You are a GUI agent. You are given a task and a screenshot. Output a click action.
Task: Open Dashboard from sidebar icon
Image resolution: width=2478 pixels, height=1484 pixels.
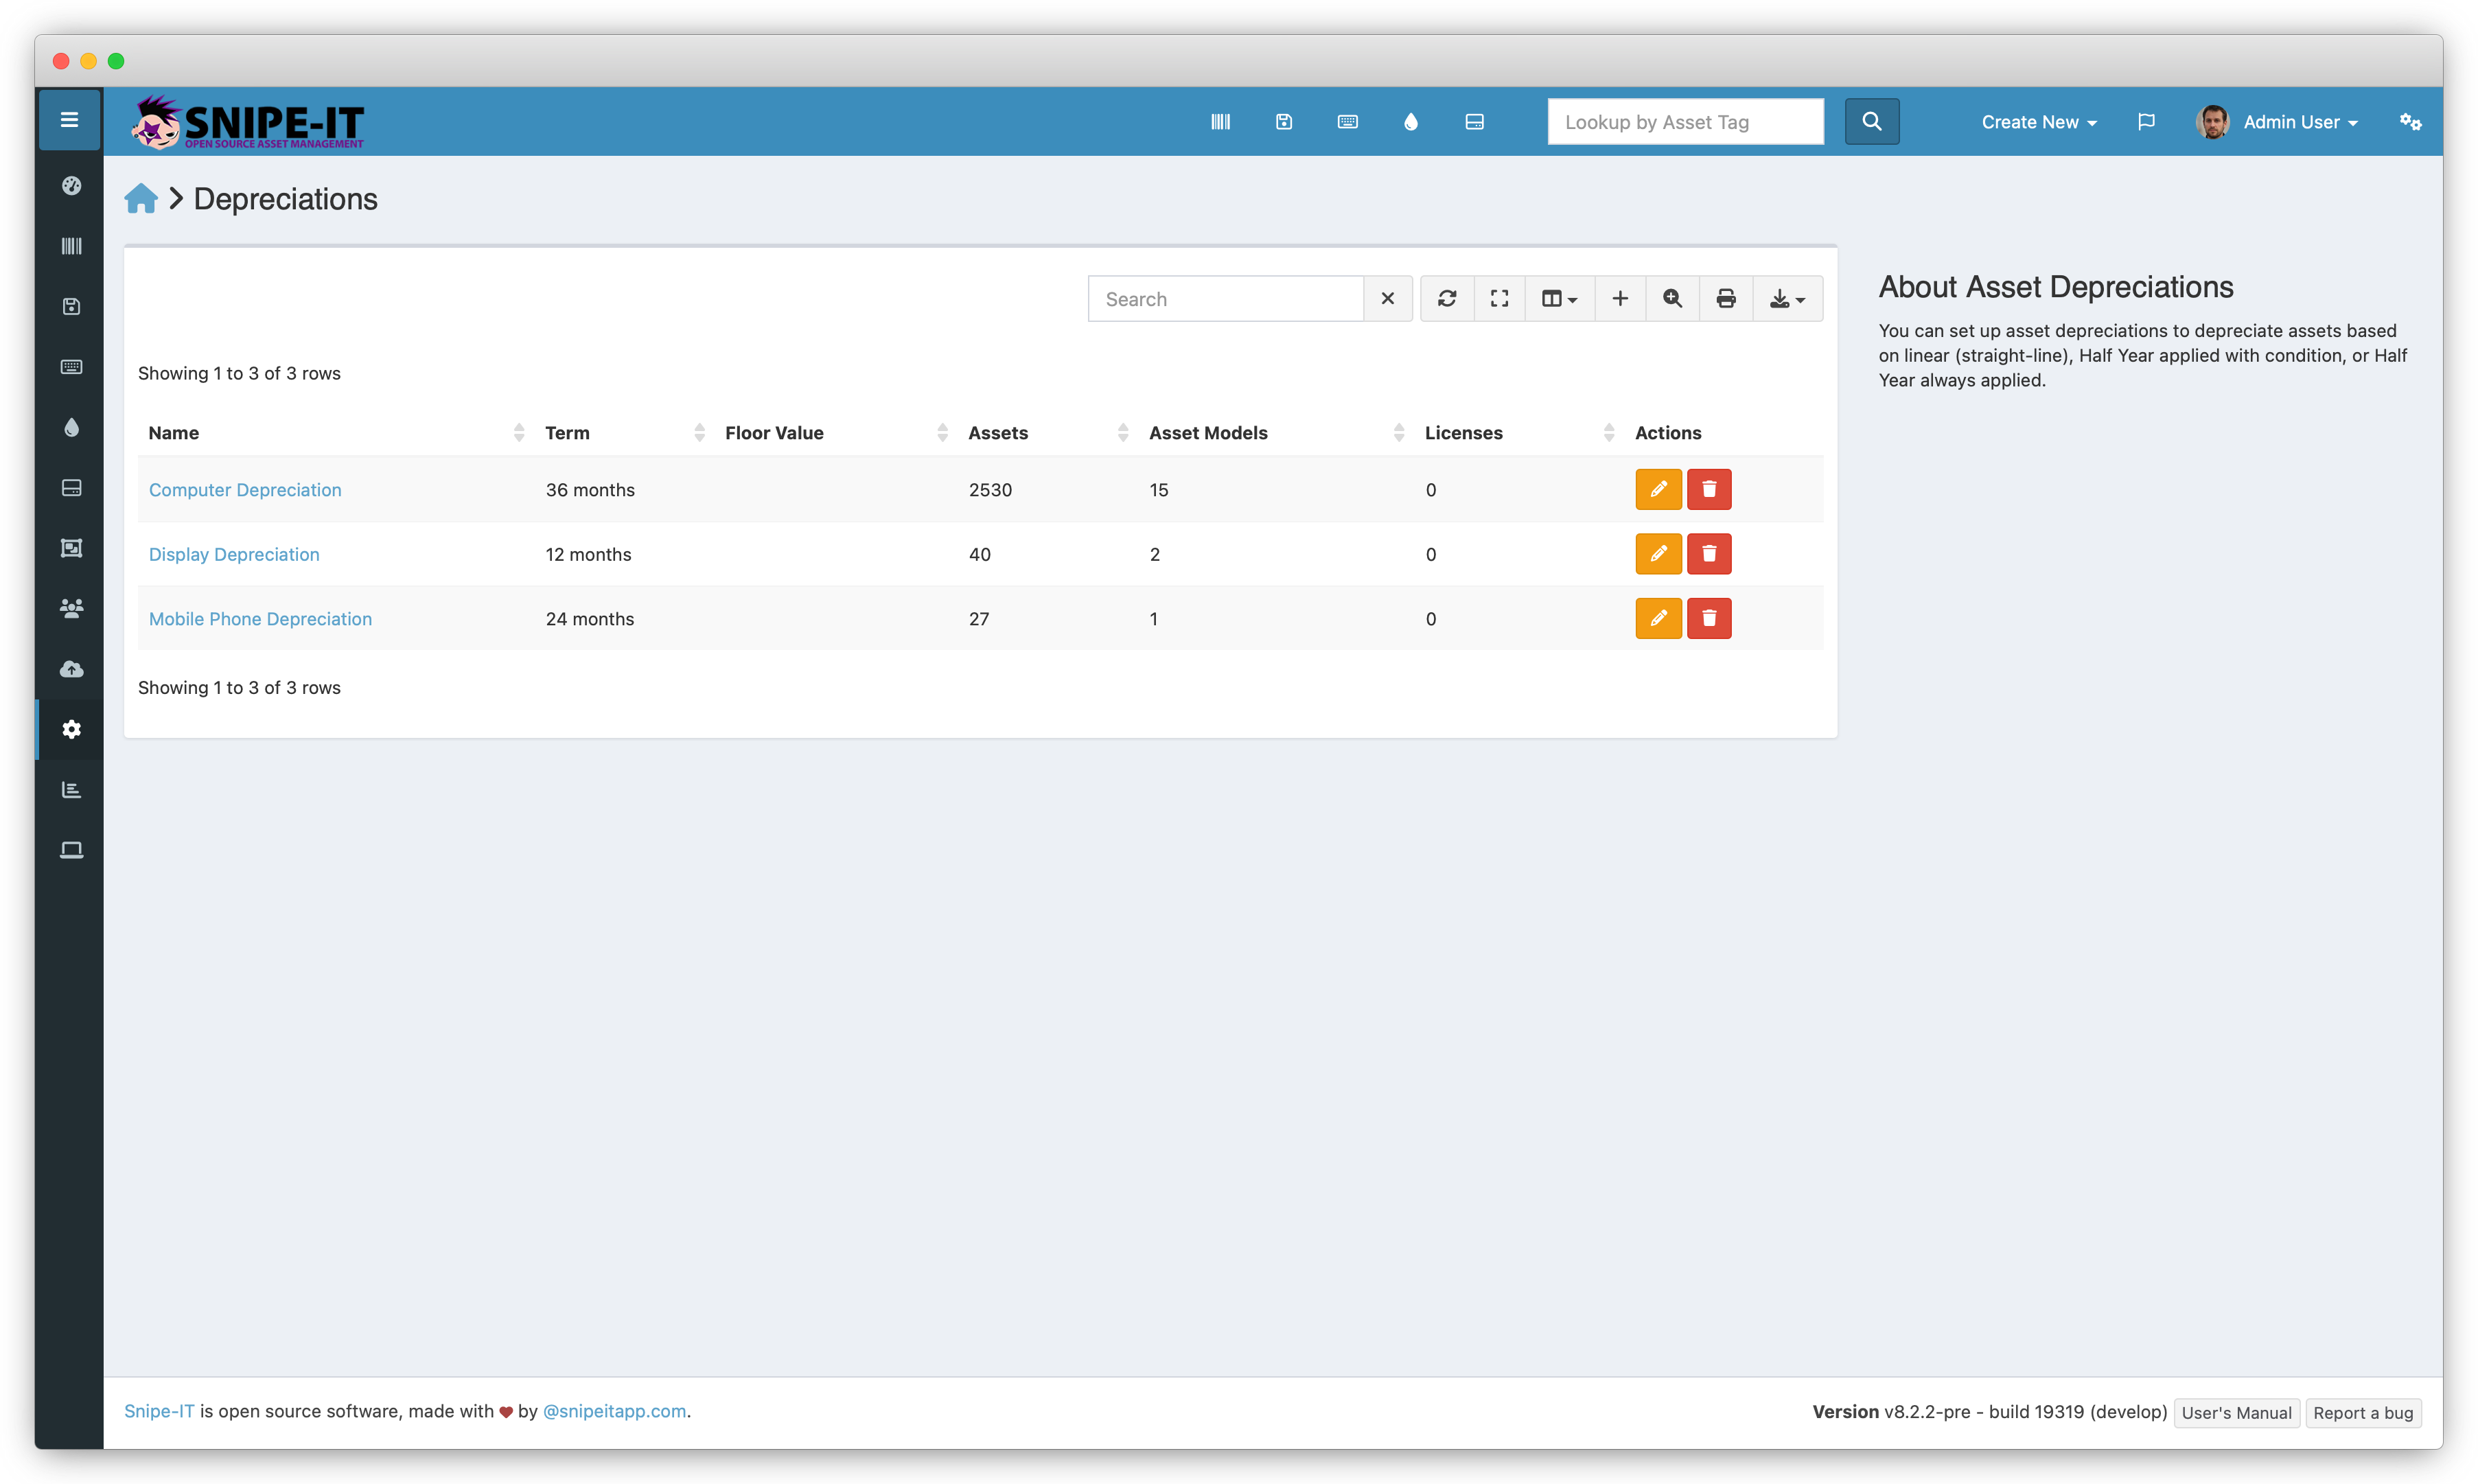[71, 185]
